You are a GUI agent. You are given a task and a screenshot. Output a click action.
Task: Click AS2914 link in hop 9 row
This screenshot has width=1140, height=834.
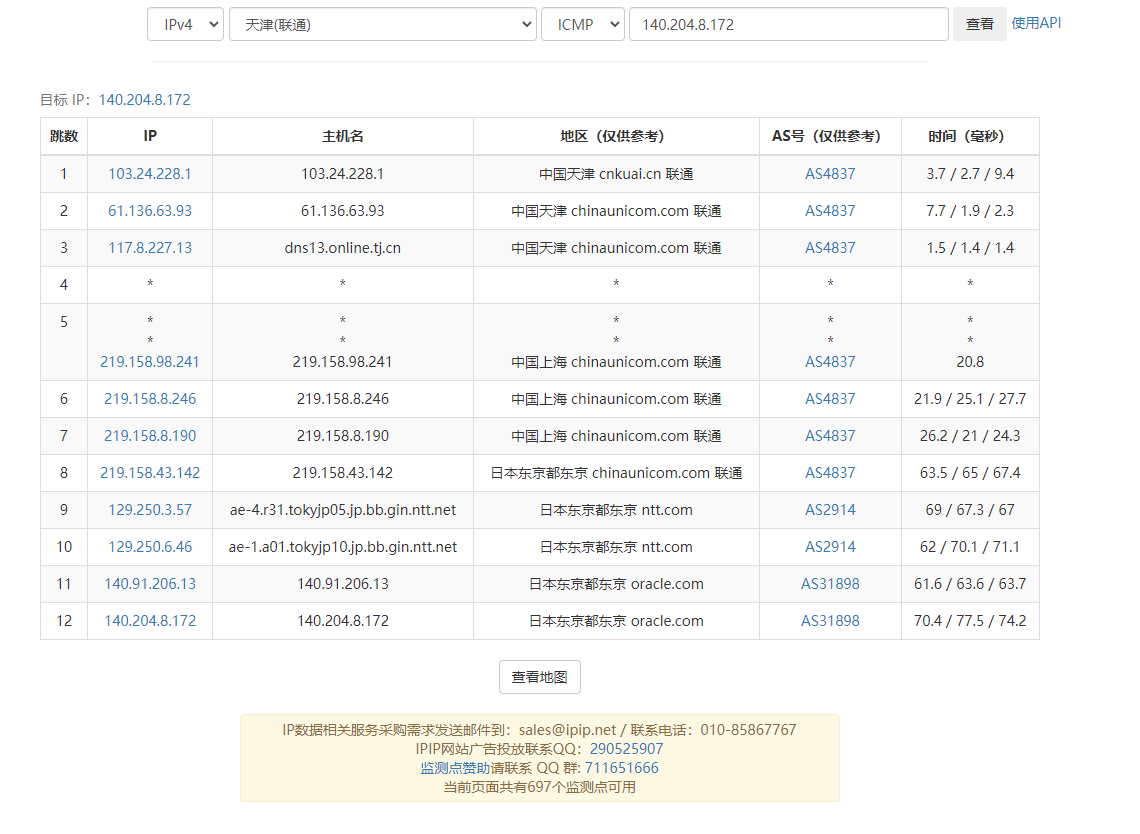tap(830, 510)
